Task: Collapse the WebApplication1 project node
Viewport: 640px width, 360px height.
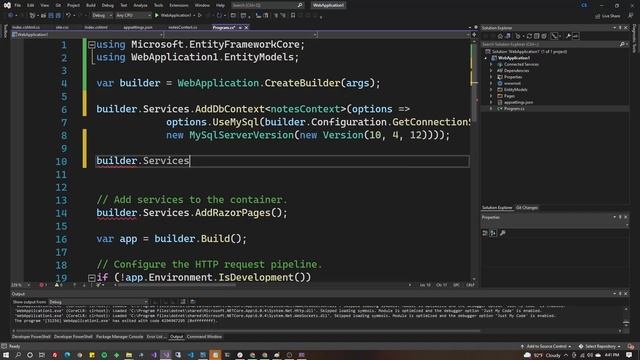Action: tap(486, 58)
